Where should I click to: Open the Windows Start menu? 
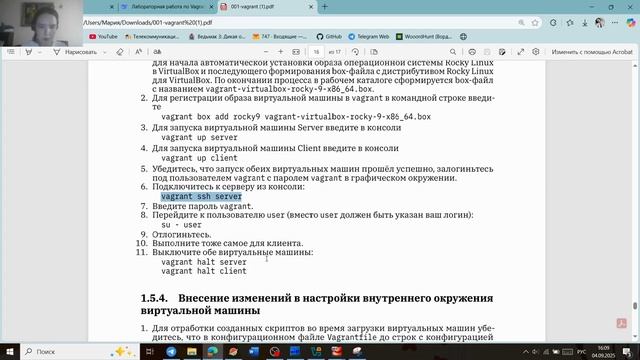[x=10, y=351]
